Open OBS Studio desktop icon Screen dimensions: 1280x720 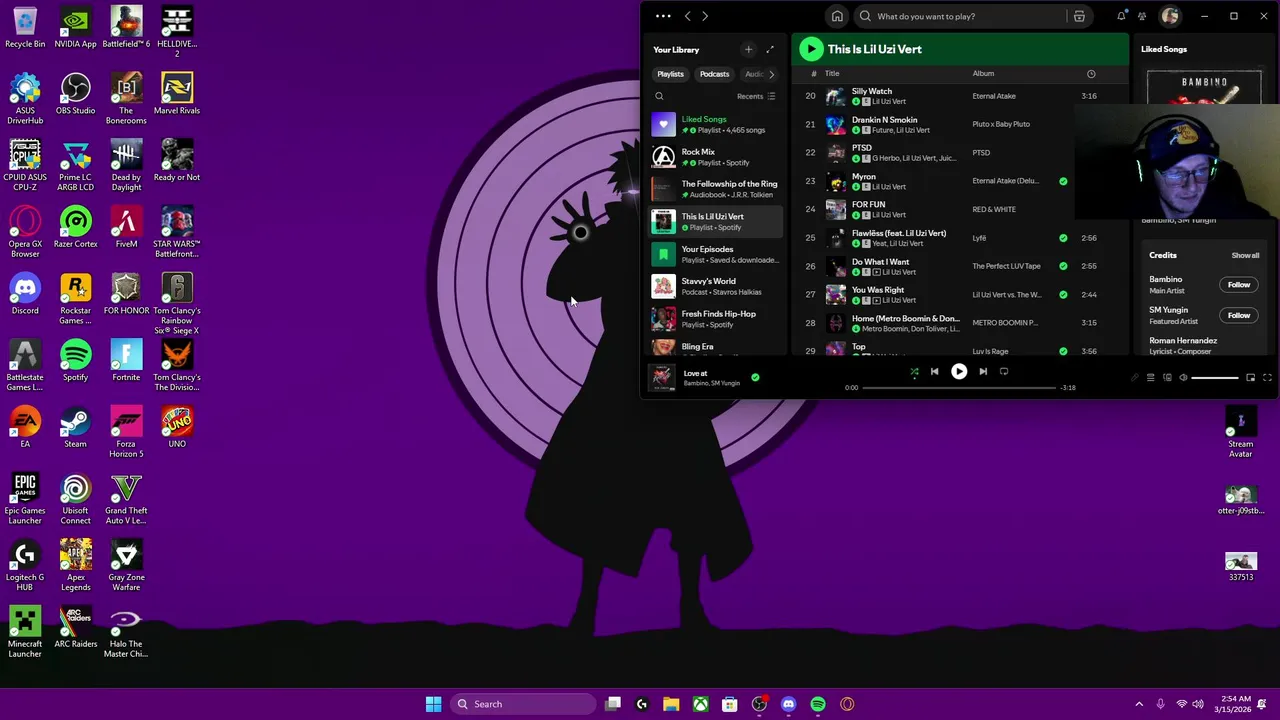click(x=75, y=94)
